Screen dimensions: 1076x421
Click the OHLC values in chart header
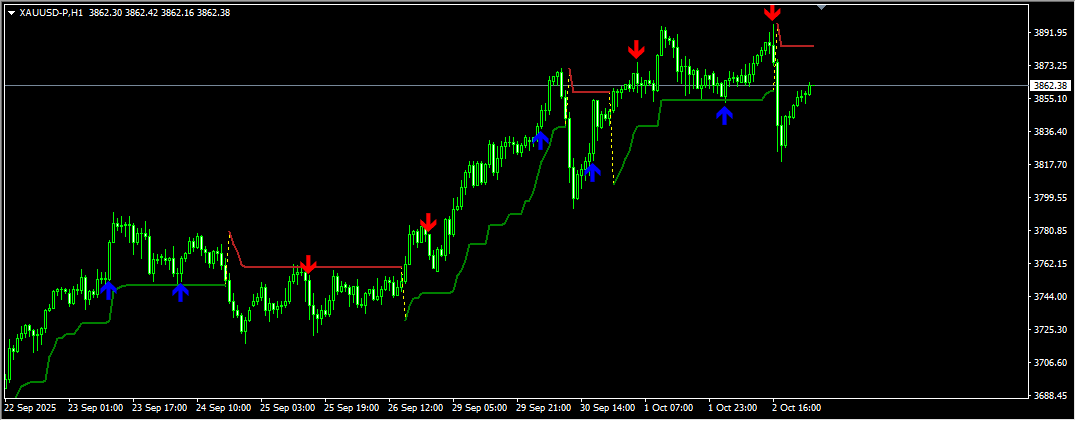click(x=159, y=13)
